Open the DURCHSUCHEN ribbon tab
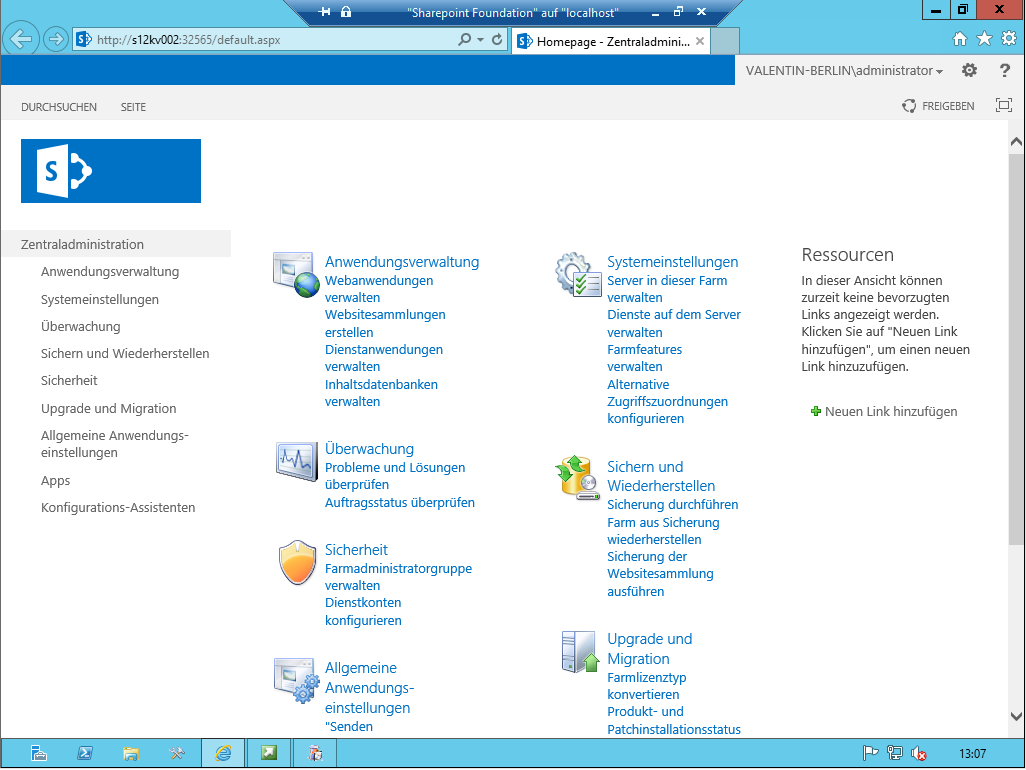 point(59,107)
